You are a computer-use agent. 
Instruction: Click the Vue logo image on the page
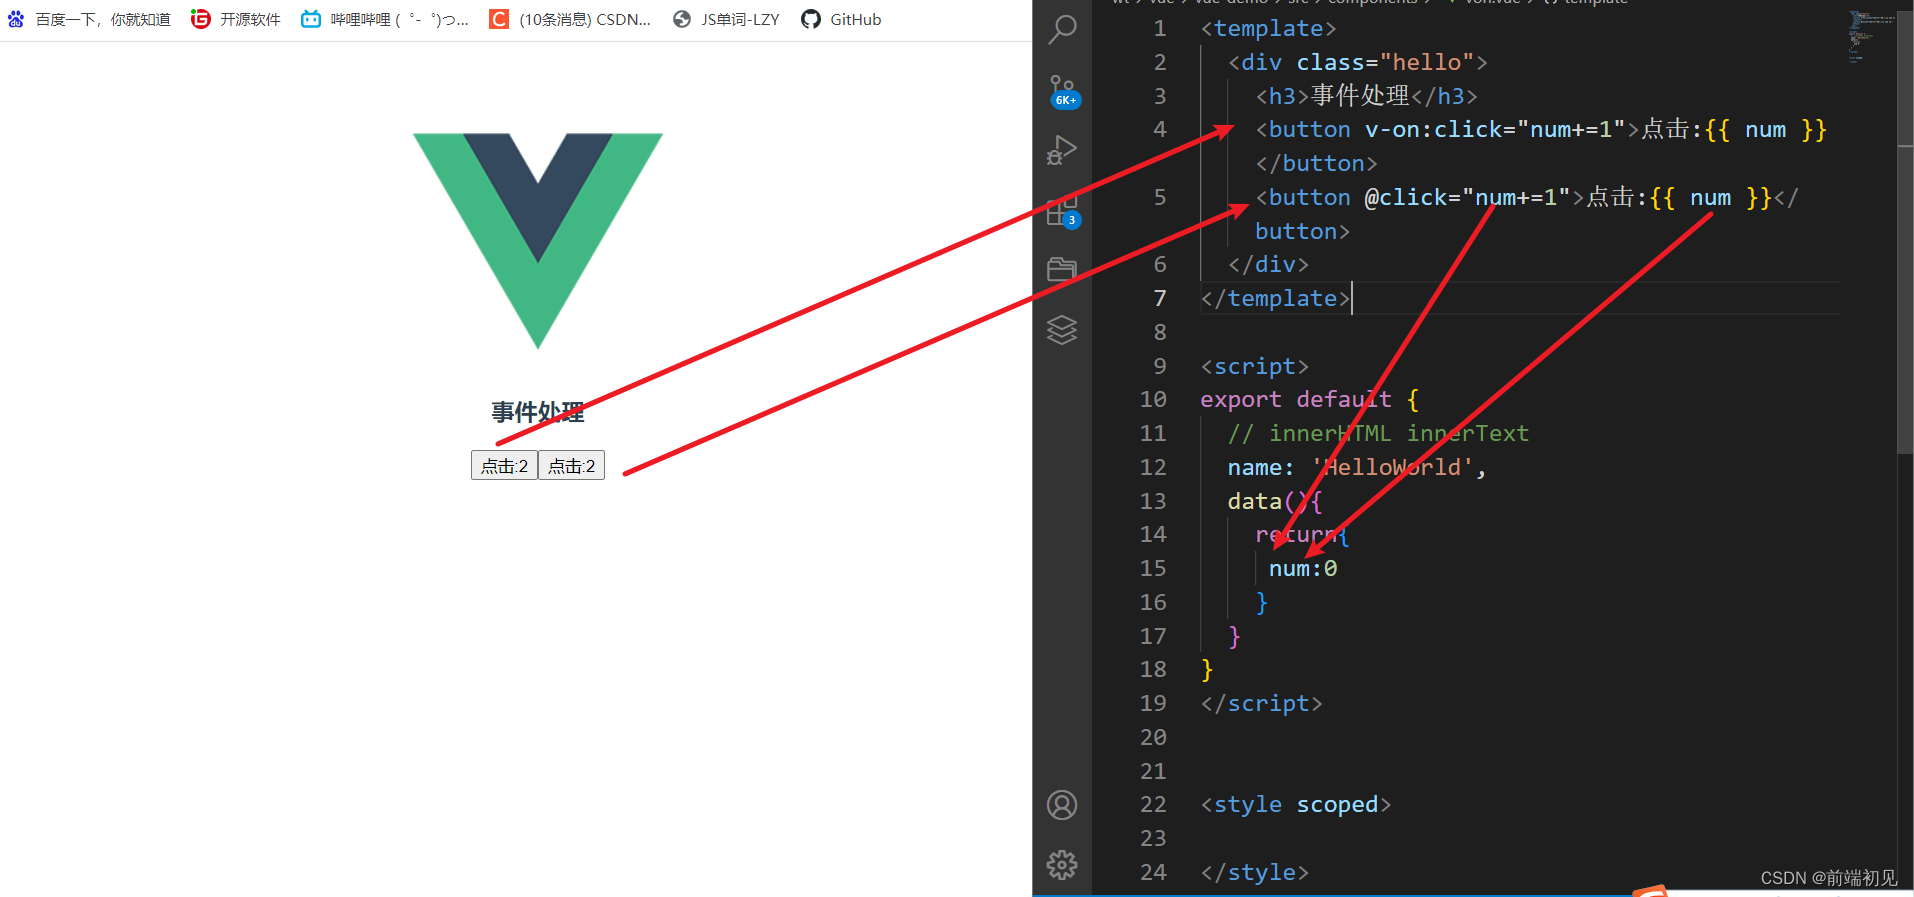pyautogui.click(x=538, y=241)
